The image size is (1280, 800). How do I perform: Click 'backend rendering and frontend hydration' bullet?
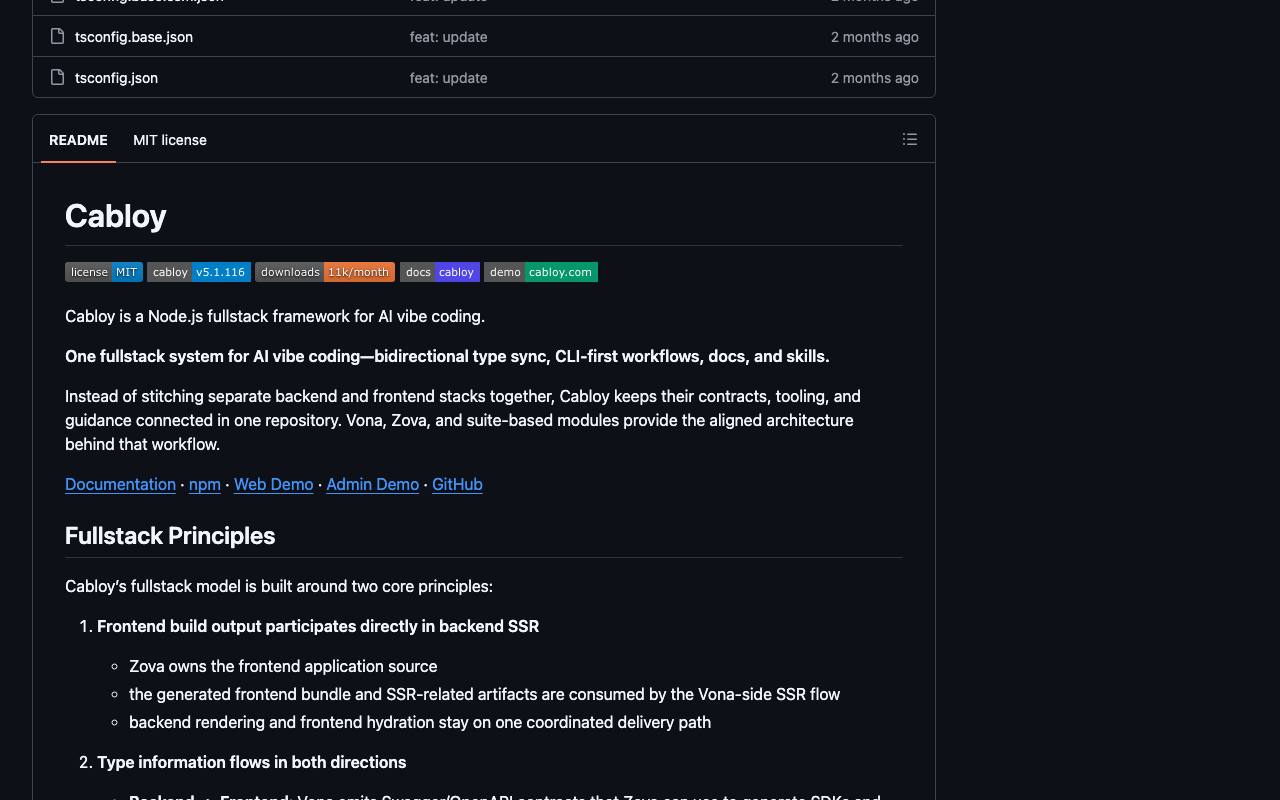[x=420, y=722]
